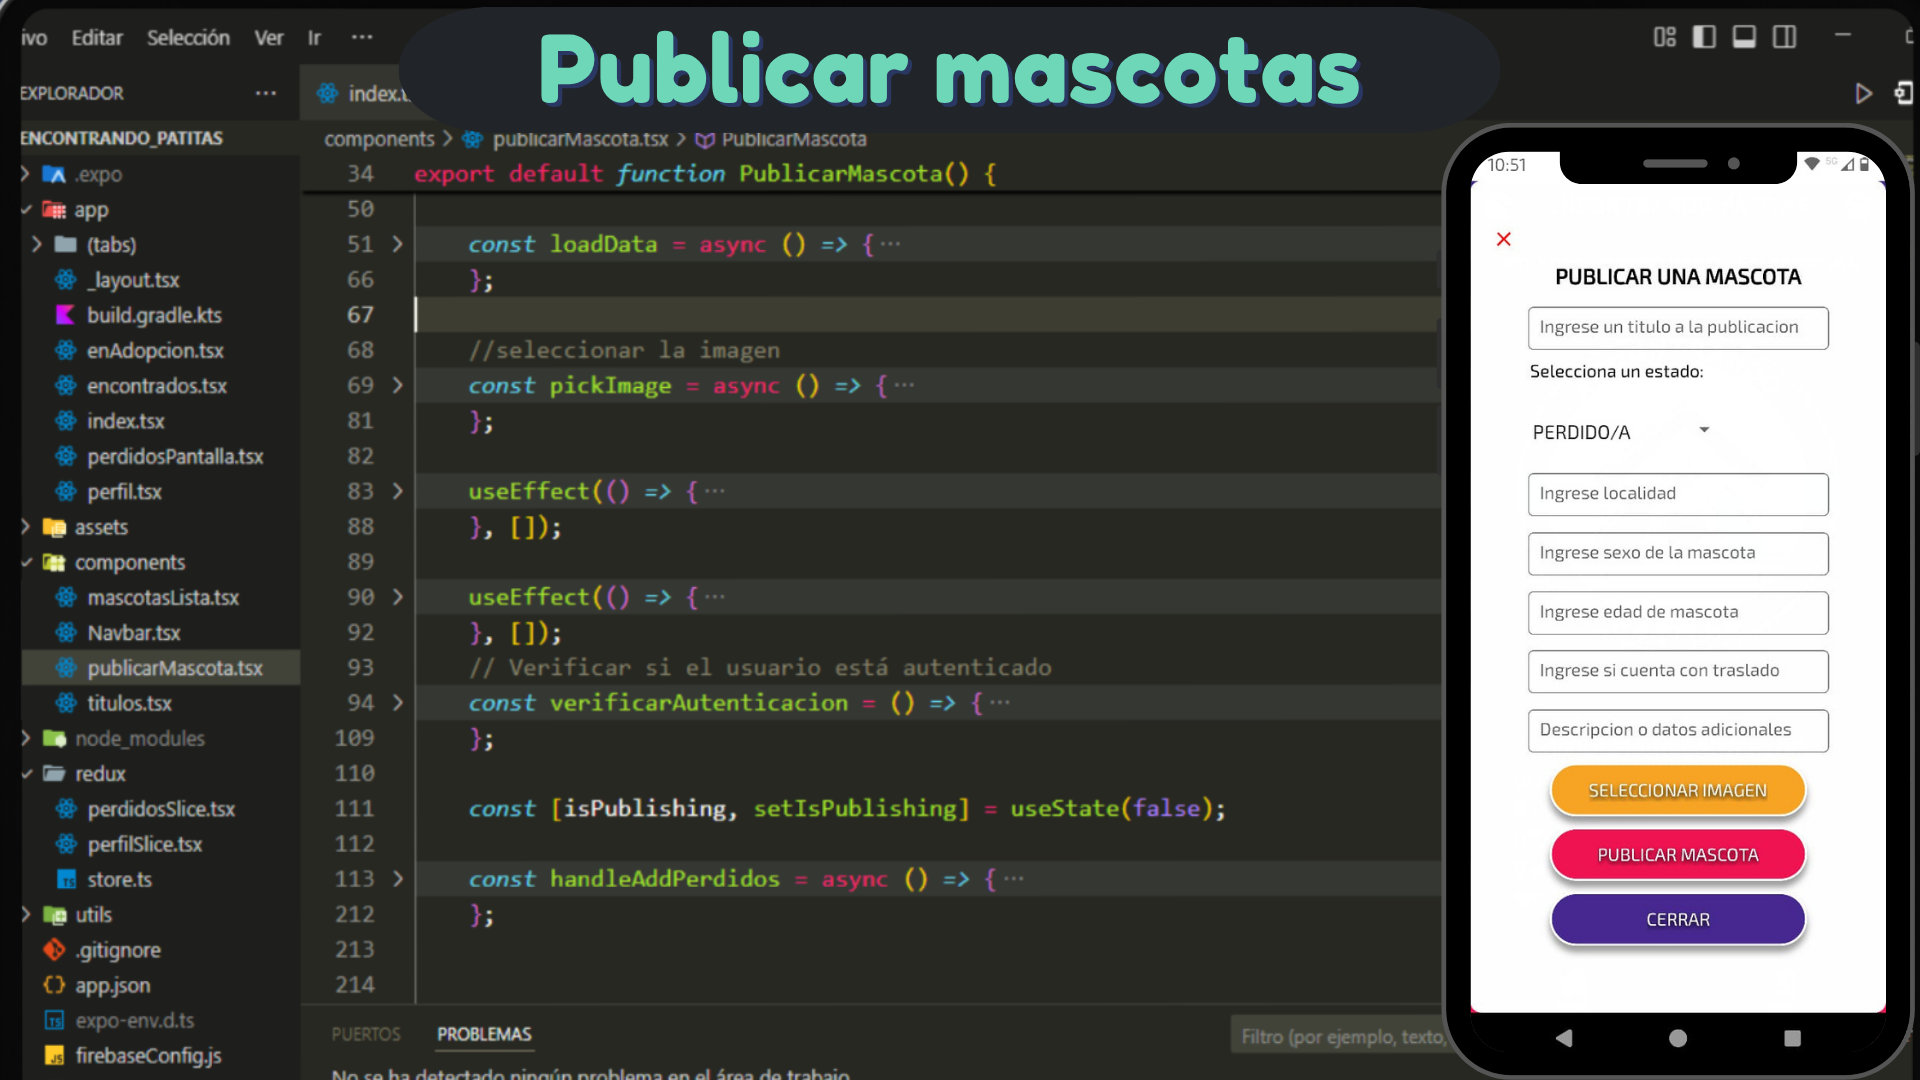Toggle bottom panel layout icon
Viewport: 1920px width, 1080px height.
tap(1744, 37)
